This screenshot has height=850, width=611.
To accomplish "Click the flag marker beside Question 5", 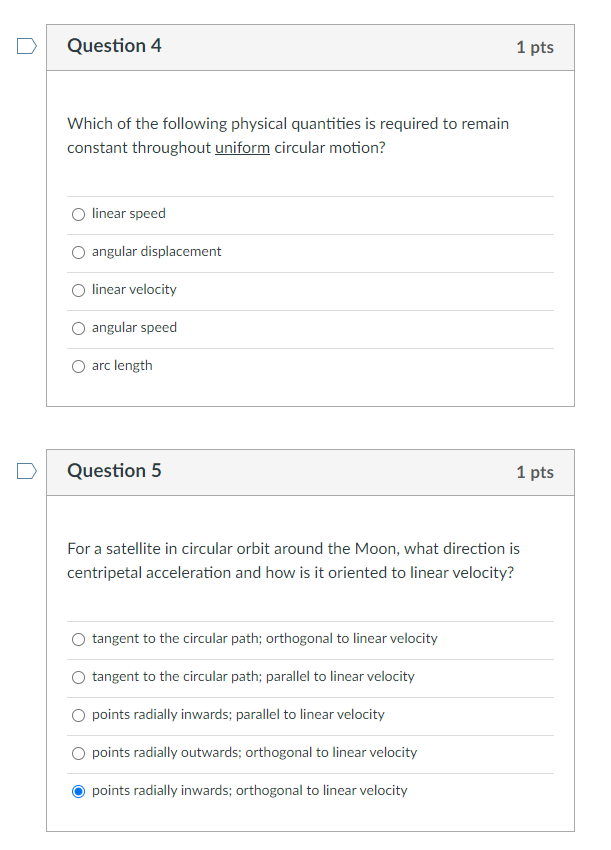I will [x=25, y=471].
